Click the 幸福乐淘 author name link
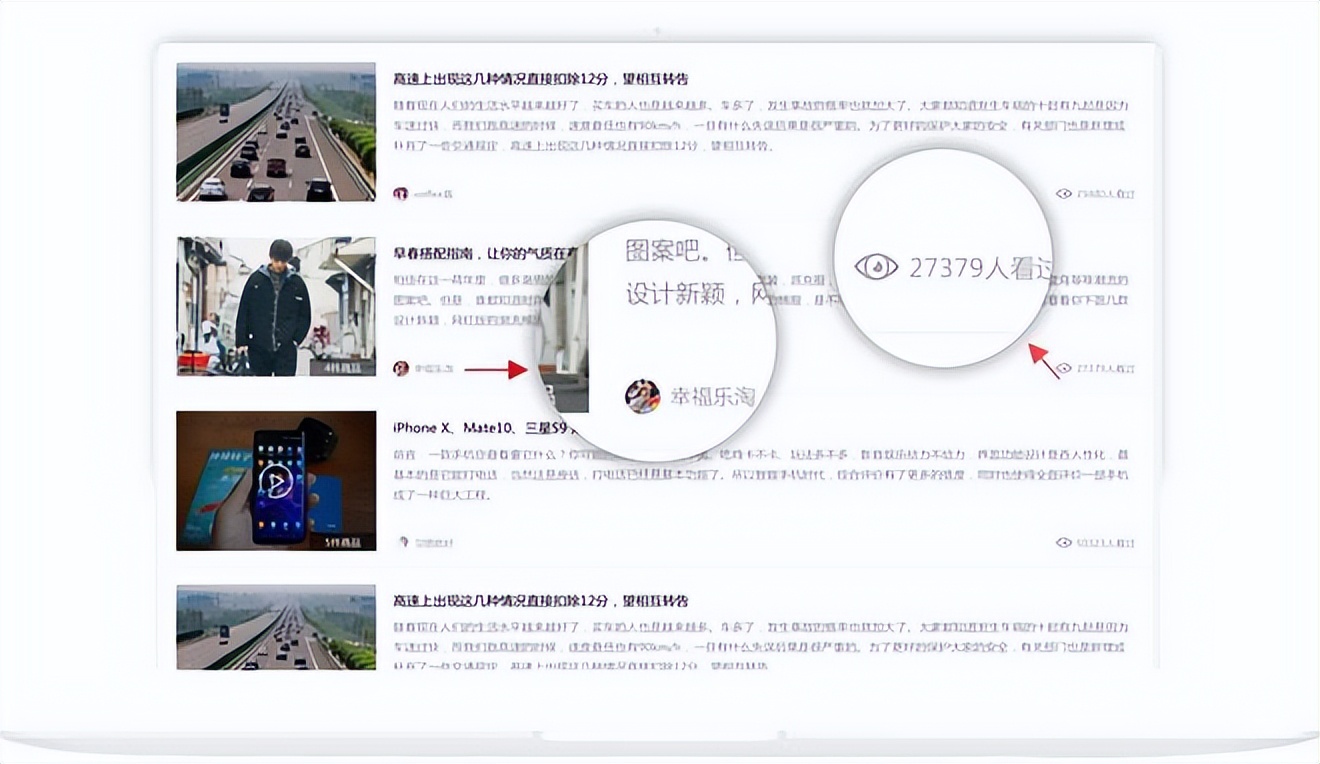The image size is (1320, 764). 710,396
